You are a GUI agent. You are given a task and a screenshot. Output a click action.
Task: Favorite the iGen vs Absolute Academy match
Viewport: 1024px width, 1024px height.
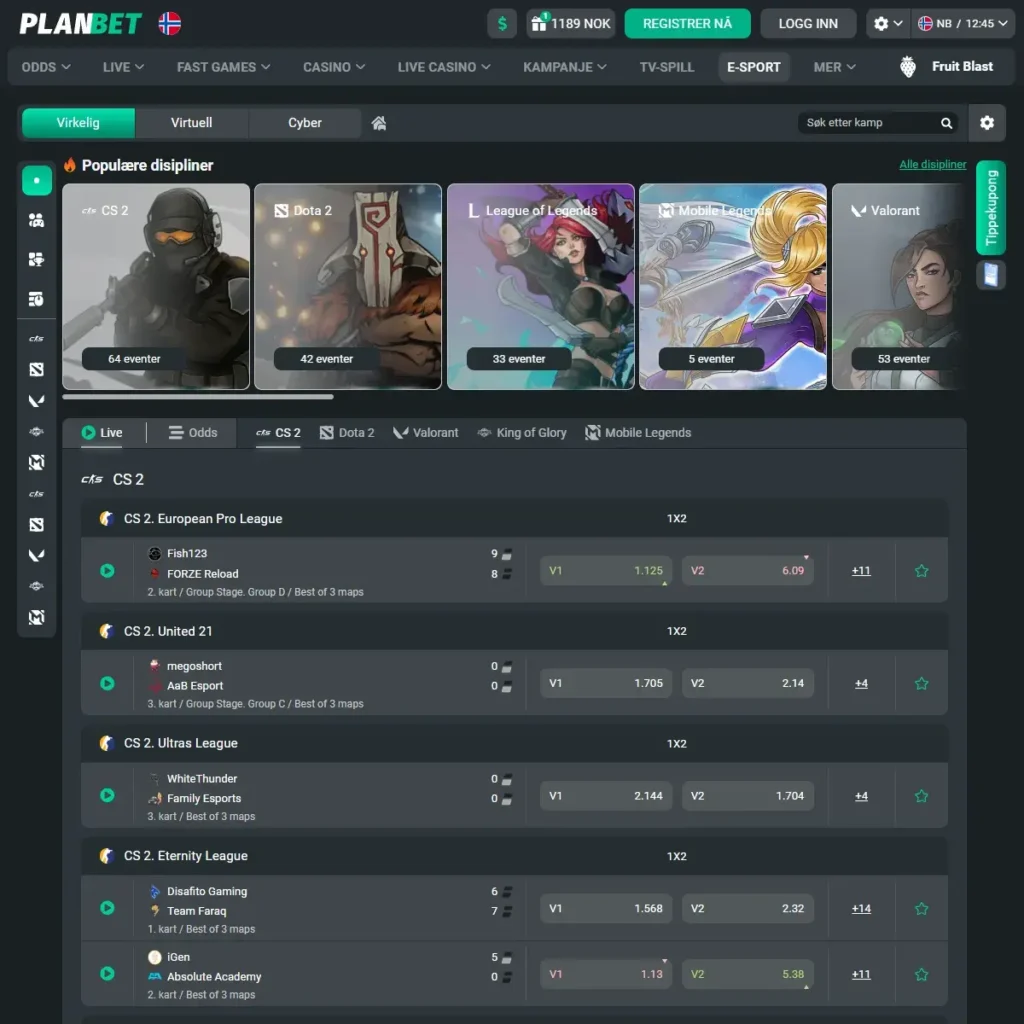[x=921, y=974]
